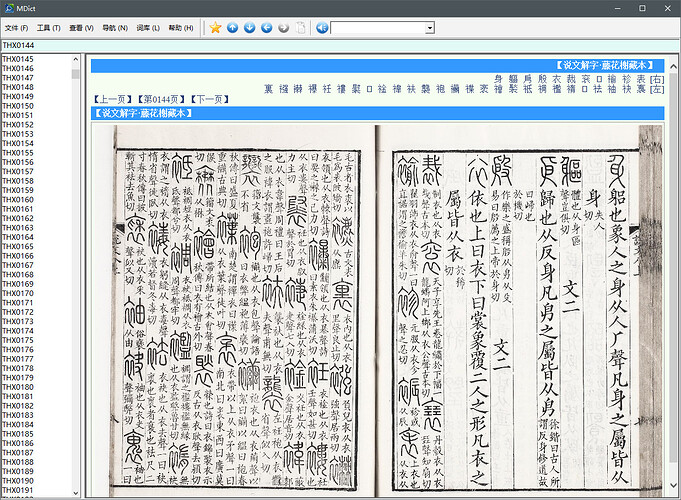Screen dimensions: 681x500
Task: Click the 殷 character link
Action: click(x=542, y=79)
